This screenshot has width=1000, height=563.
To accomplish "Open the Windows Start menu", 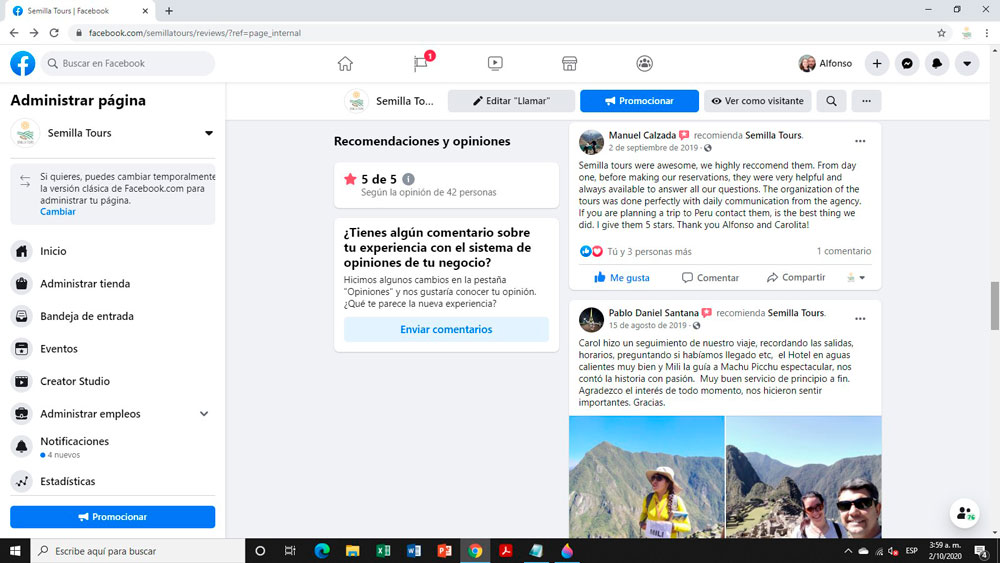I will [15, 551].
